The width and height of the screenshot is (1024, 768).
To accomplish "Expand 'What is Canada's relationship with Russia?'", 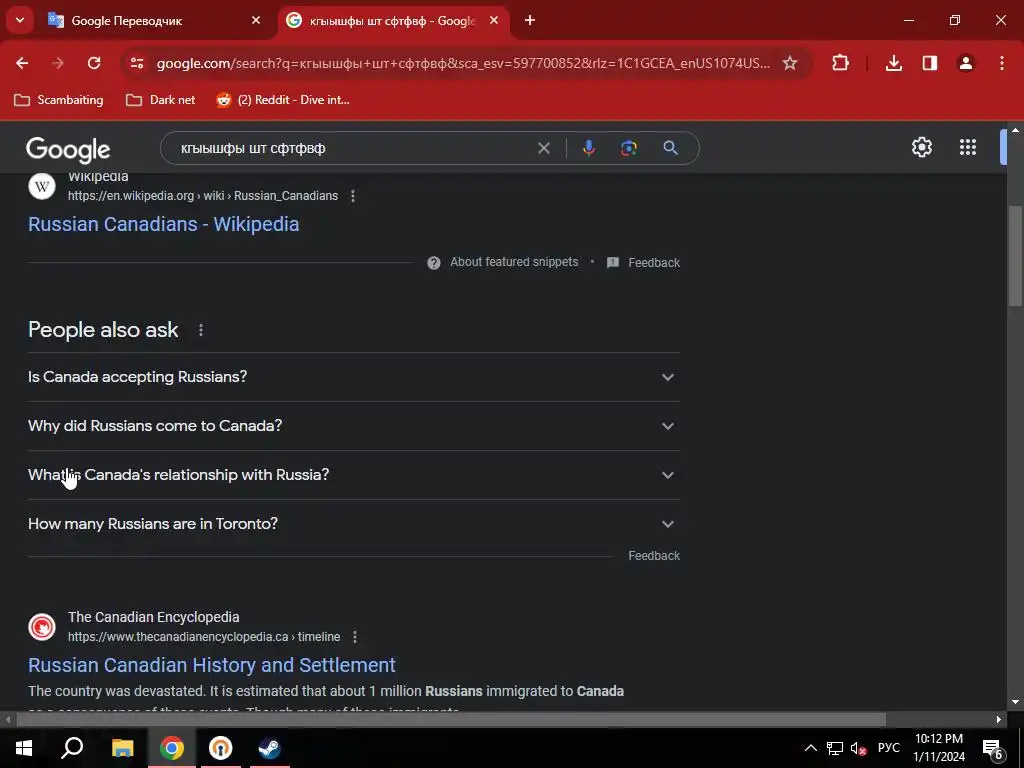I will (x=354, y=475).
